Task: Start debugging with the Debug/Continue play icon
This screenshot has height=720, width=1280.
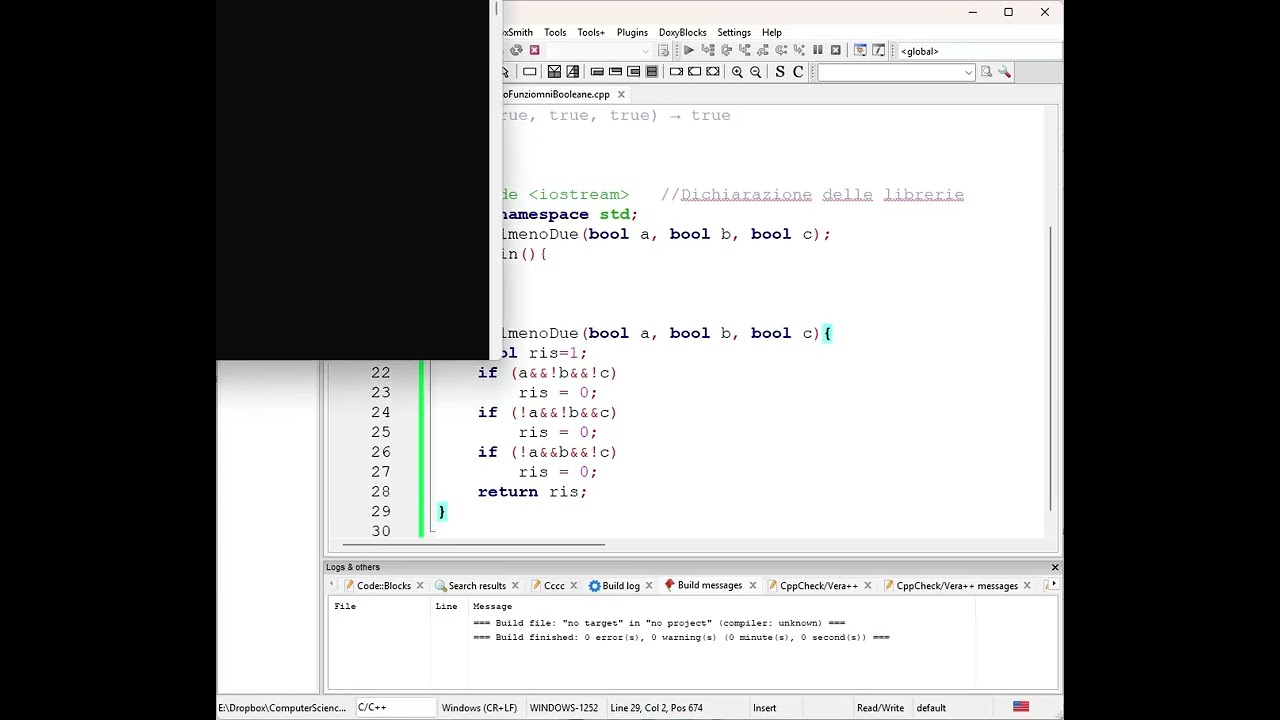Action: pos(689,50)
